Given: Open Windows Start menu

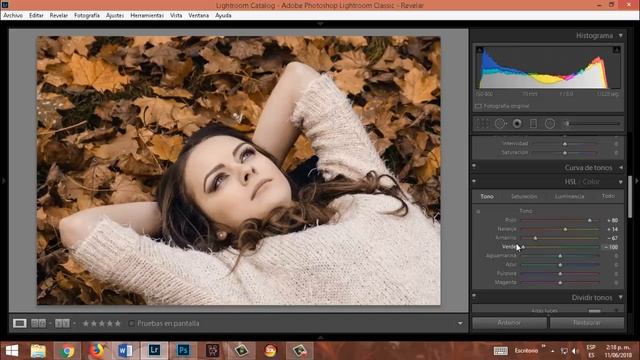Looking at the screenshot, I should tap(12, 351).
